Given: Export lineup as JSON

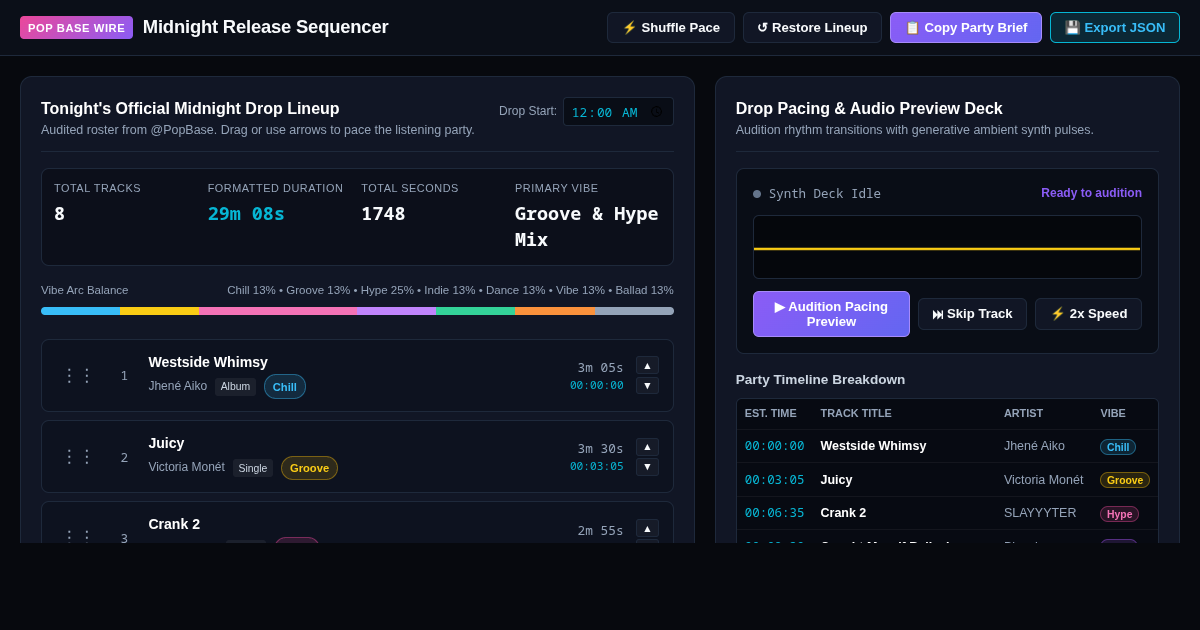Looking at the screenshot, I should 1115,28.
